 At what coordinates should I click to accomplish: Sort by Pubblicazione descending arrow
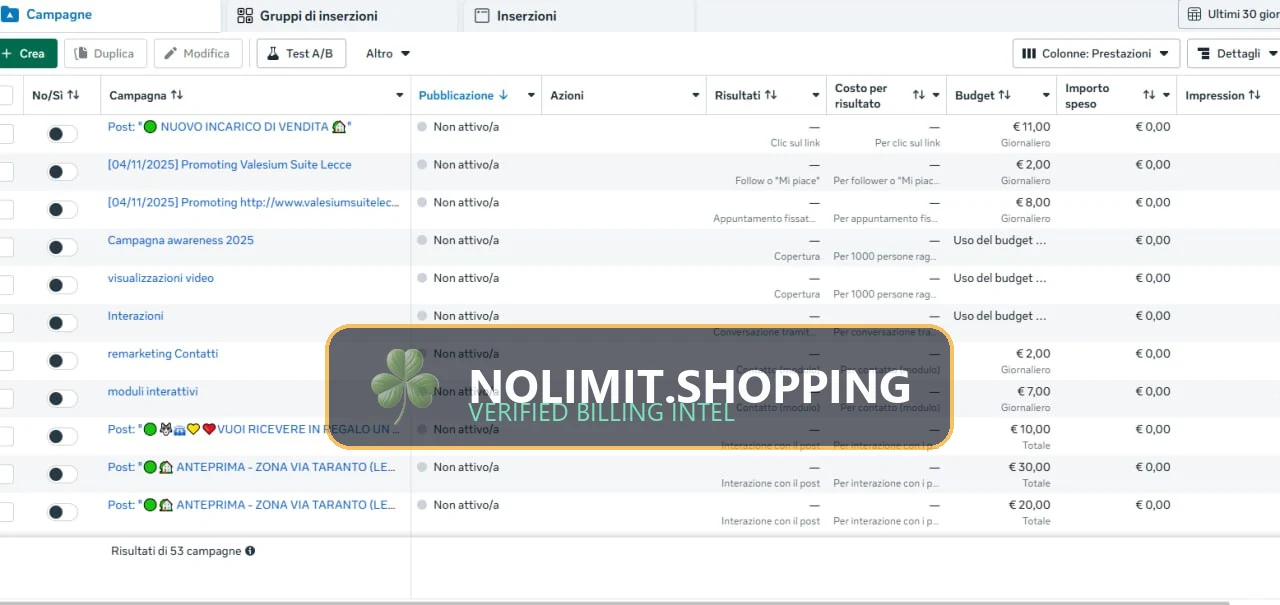(503, 95)
